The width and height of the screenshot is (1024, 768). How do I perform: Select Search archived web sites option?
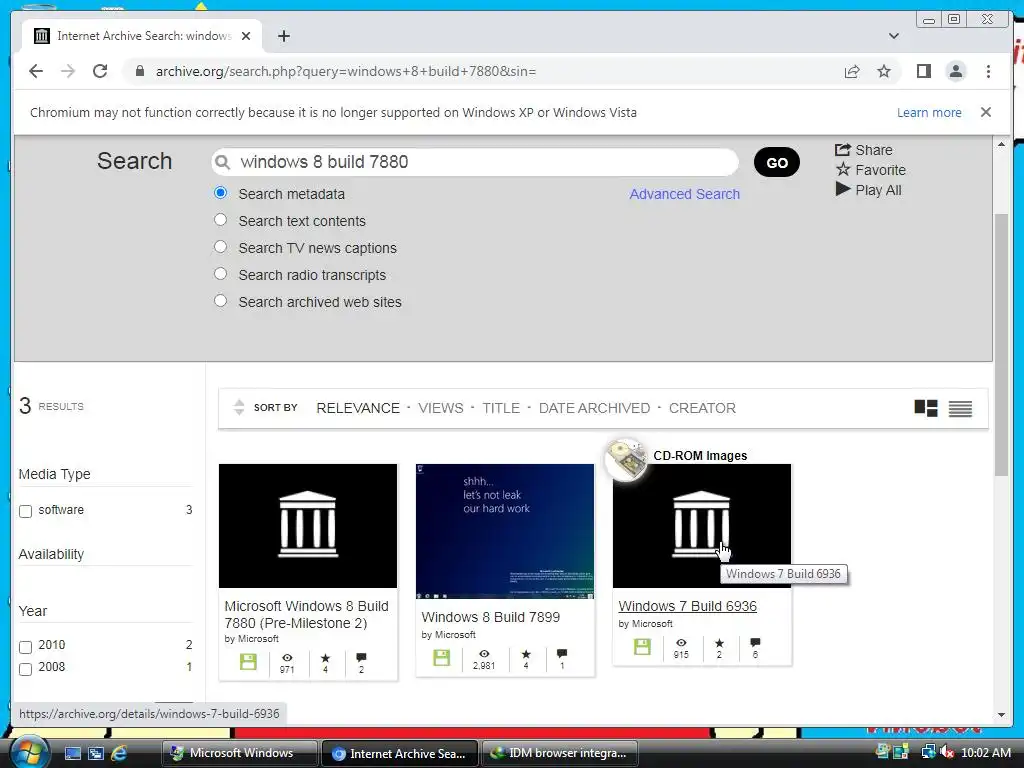click(x=221, y=301)
